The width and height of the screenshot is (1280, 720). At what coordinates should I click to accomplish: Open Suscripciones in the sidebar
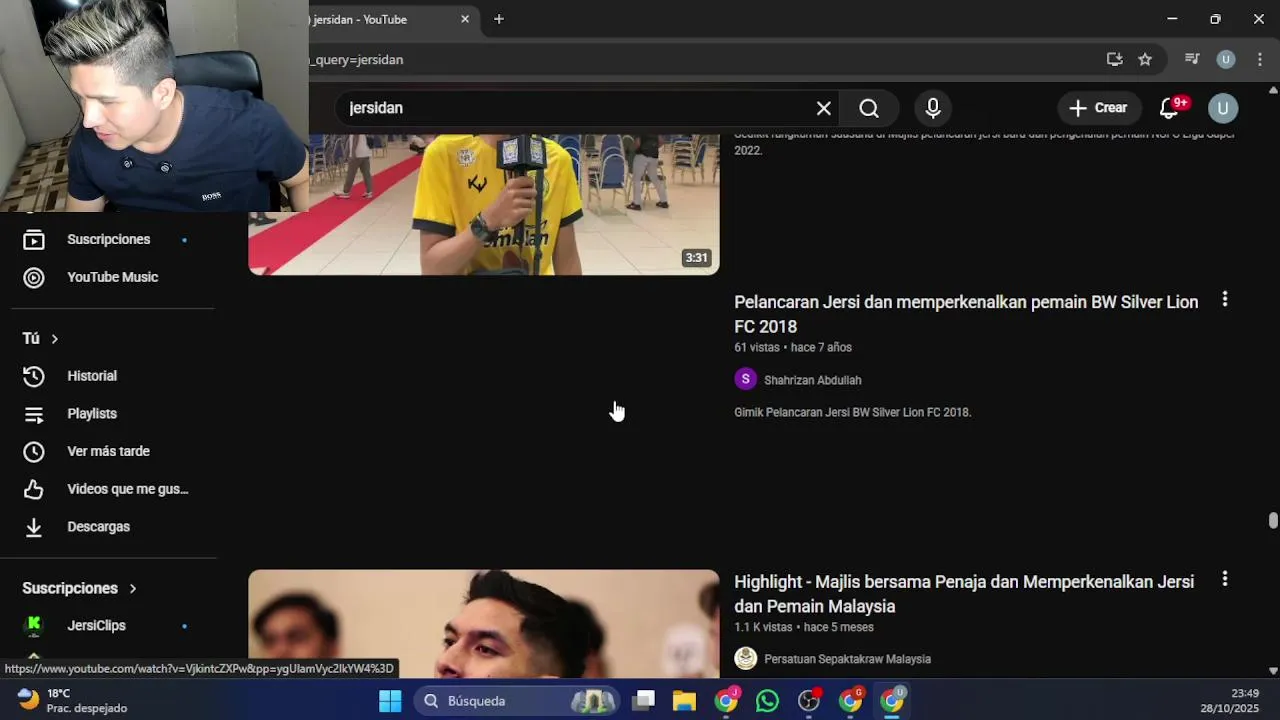[x=108, y=240]
